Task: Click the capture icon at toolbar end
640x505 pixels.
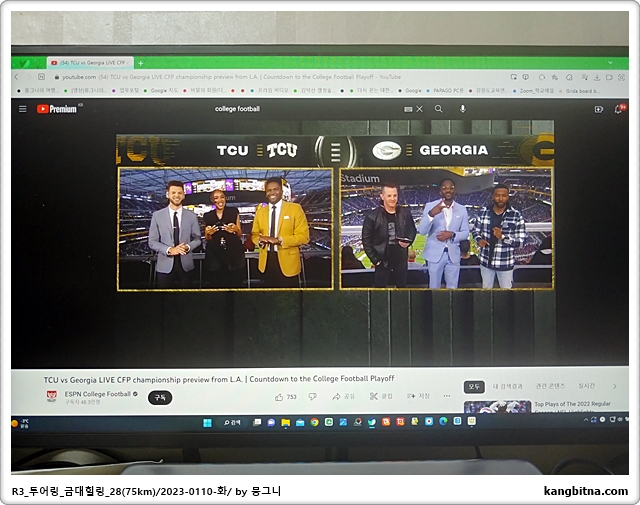Action: [x=621, y=77]
